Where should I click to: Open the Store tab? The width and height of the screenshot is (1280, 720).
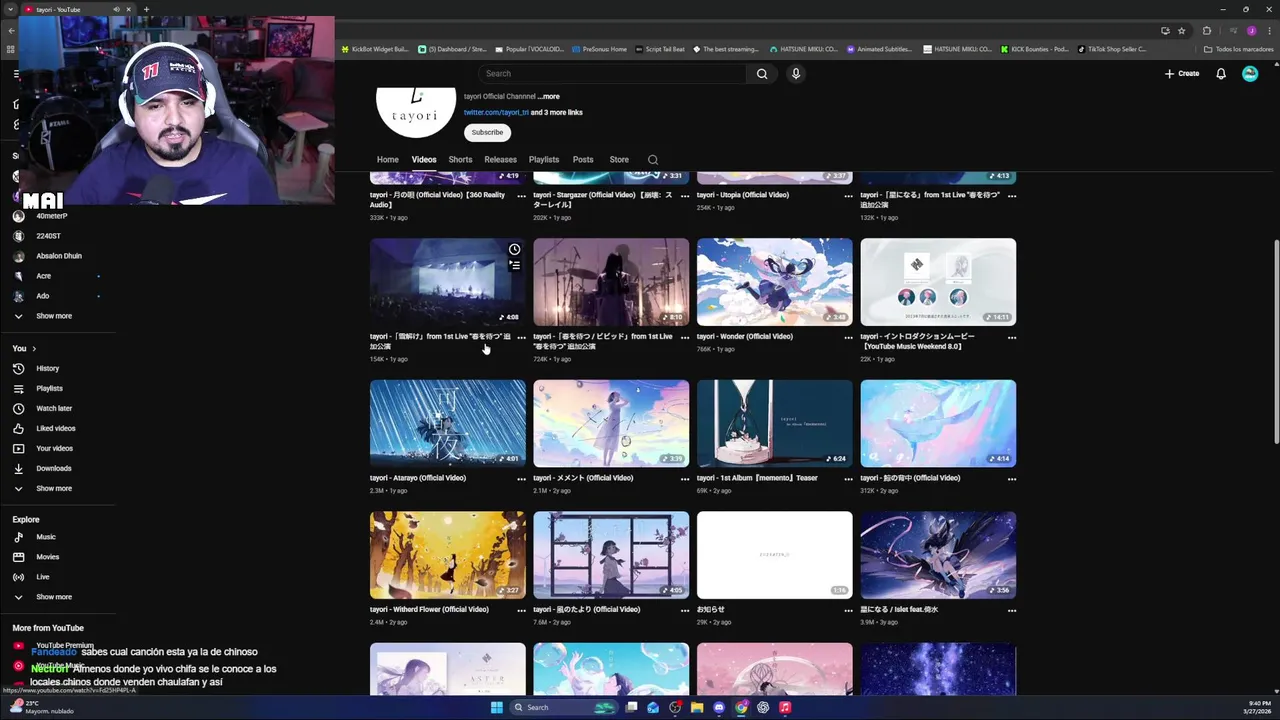tap(619, 160)
